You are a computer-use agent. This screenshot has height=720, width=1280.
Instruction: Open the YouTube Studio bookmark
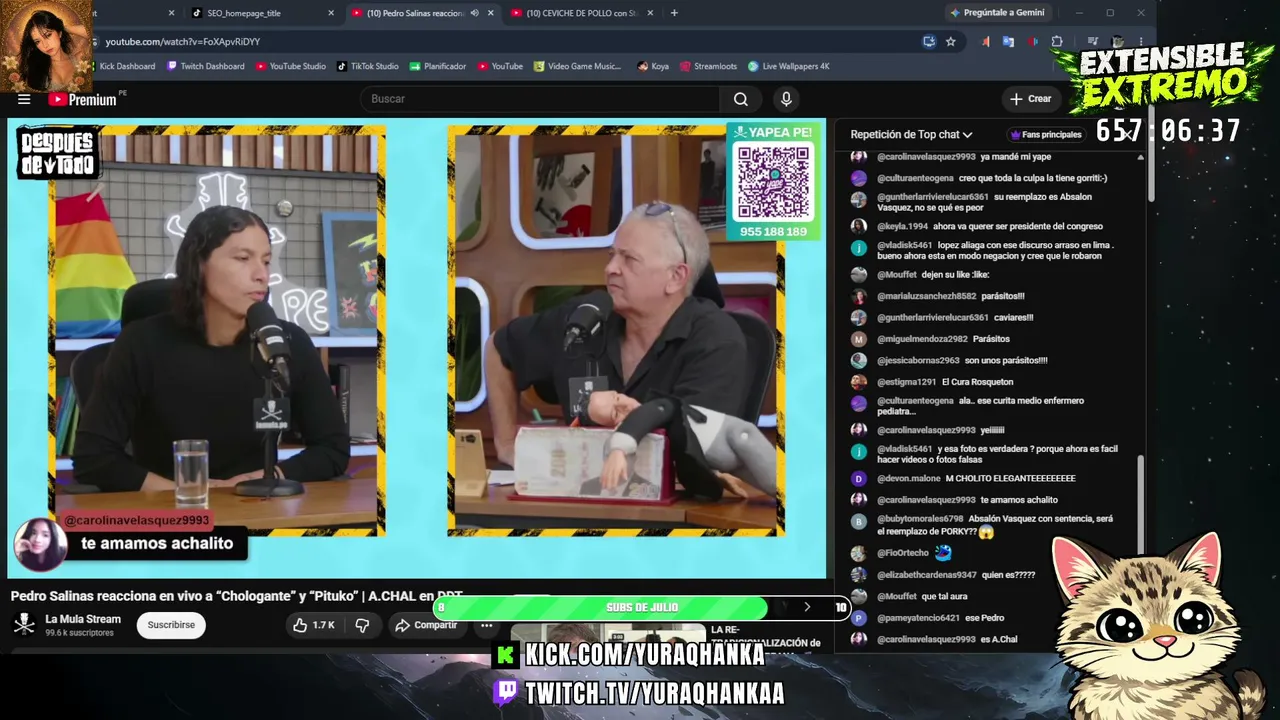click(x=291, y=66)
